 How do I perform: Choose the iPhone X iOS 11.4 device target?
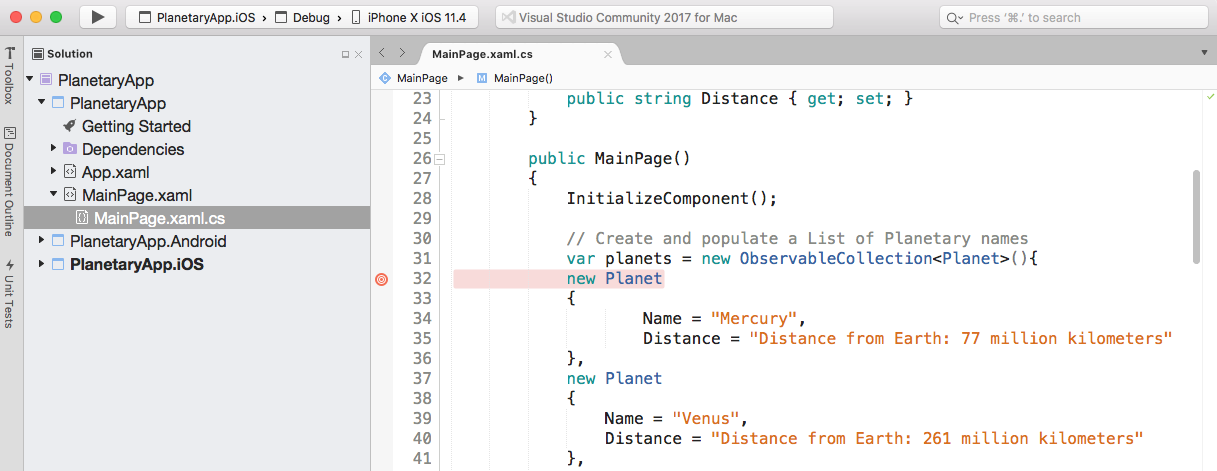click(x=415, y=17)
